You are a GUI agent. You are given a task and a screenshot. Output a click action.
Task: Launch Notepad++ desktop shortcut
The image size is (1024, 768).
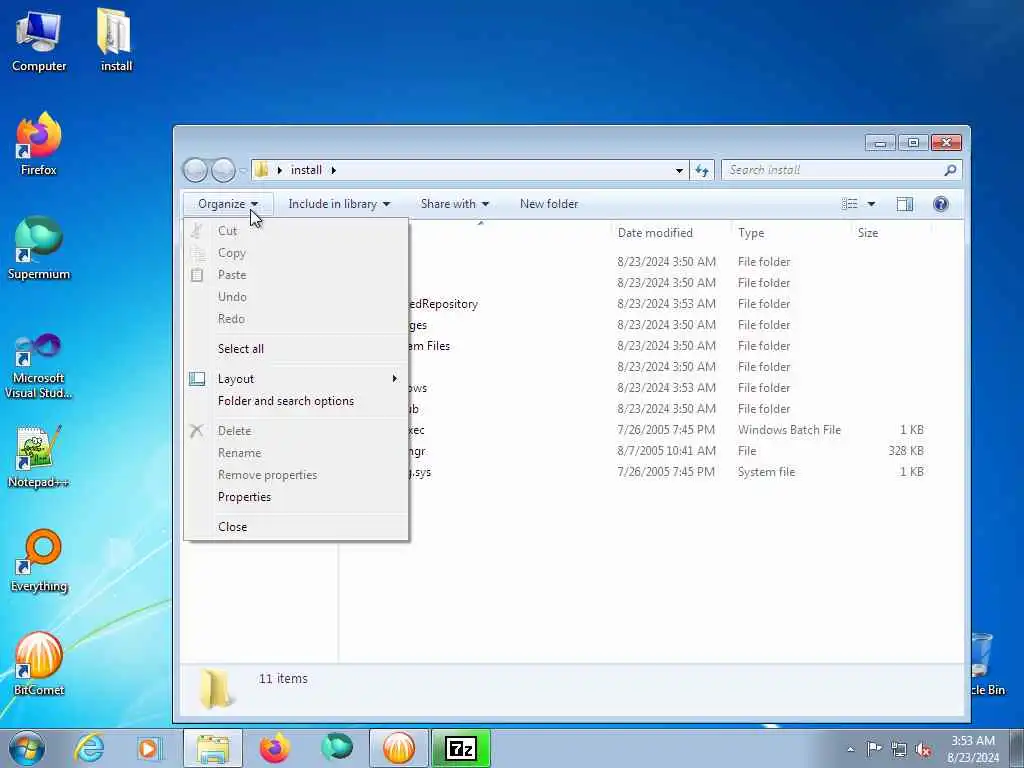click(39, 456)
